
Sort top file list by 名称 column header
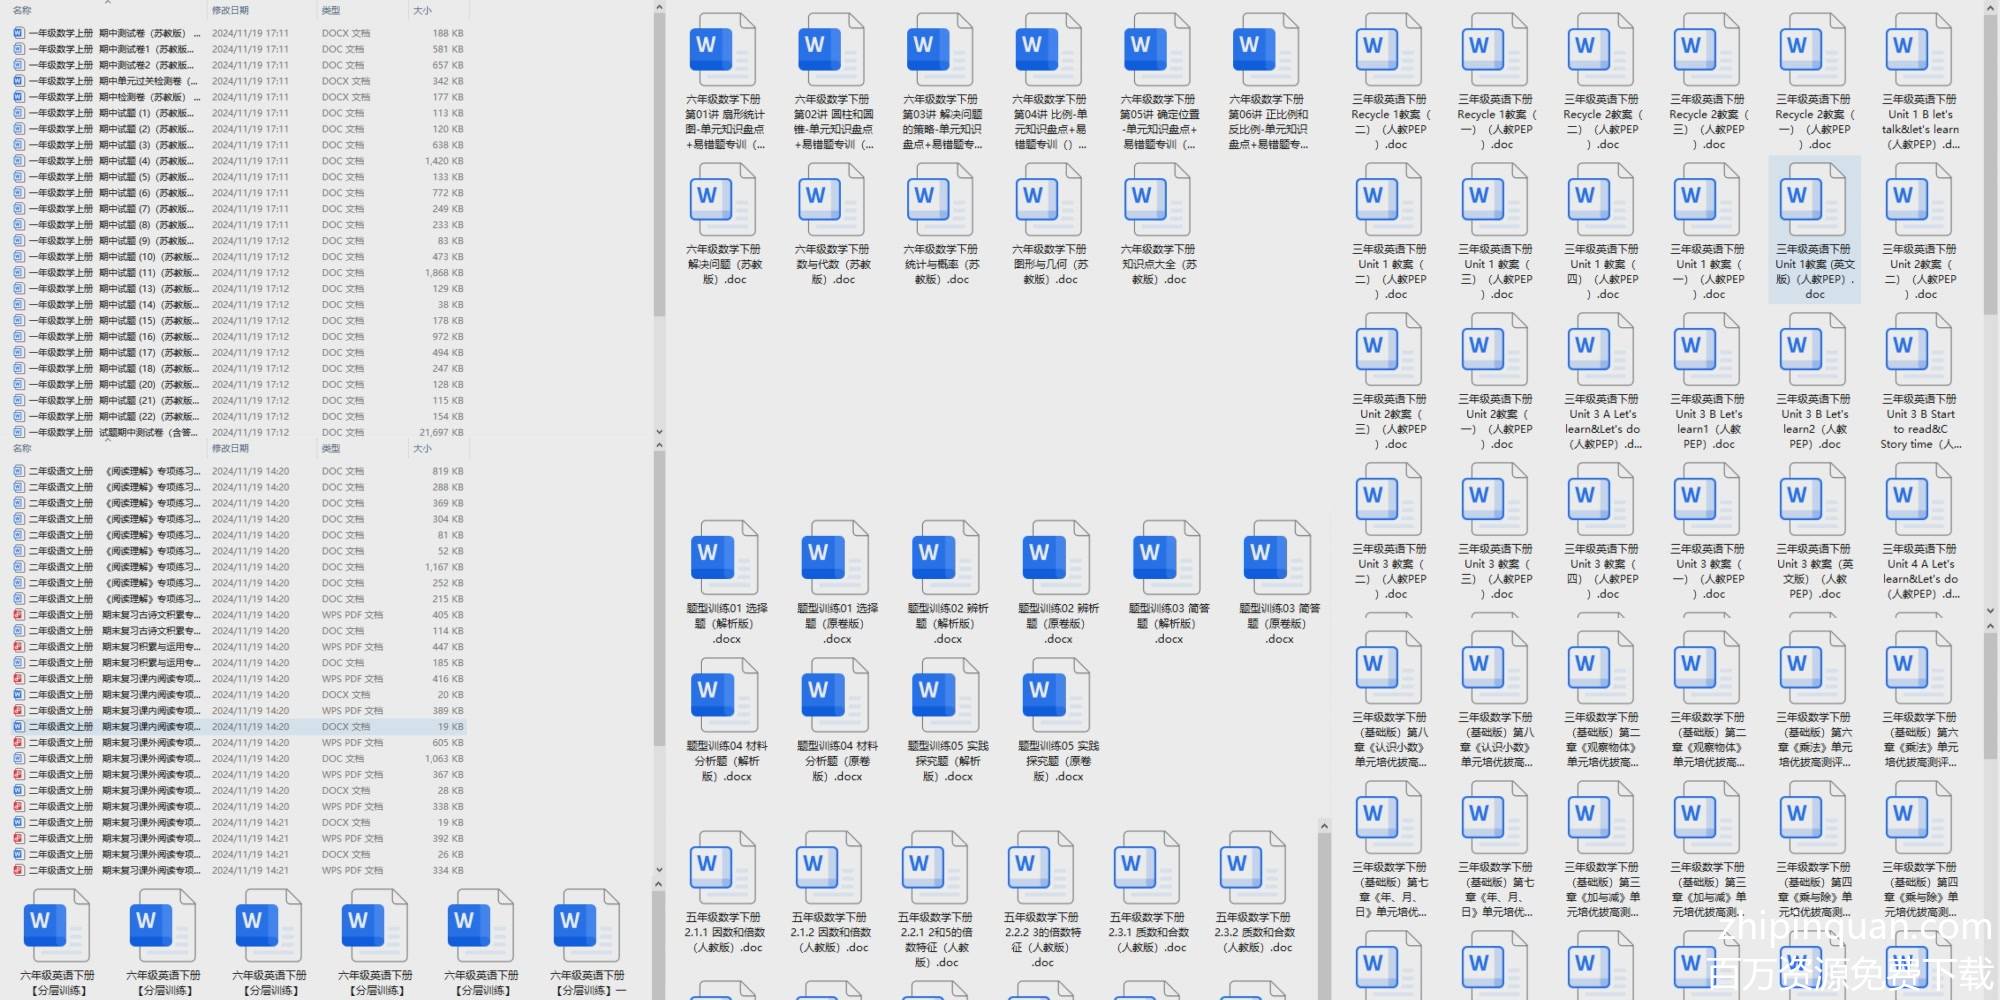(x=22, y=10)
